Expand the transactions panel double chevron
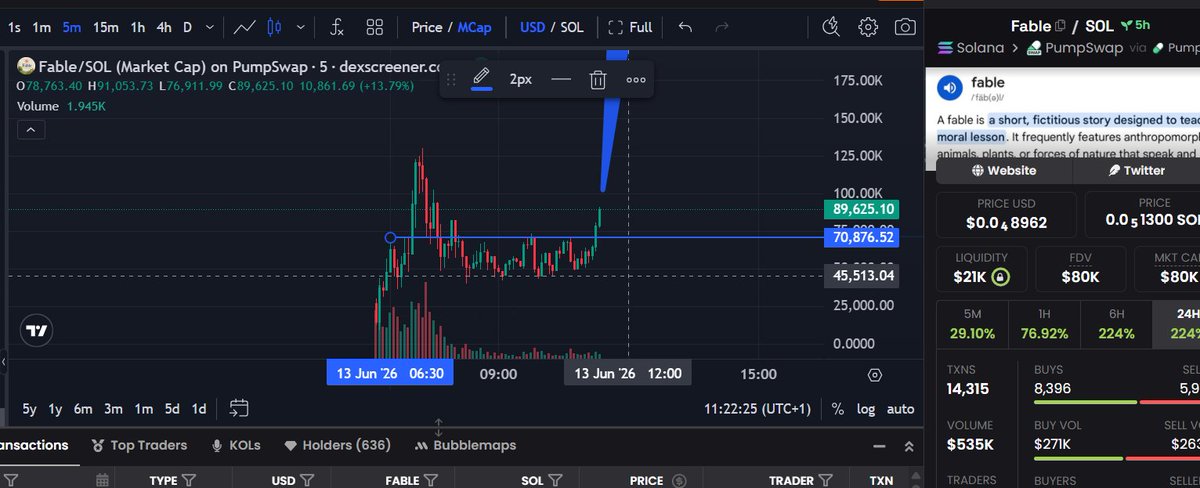 [908, 446]
